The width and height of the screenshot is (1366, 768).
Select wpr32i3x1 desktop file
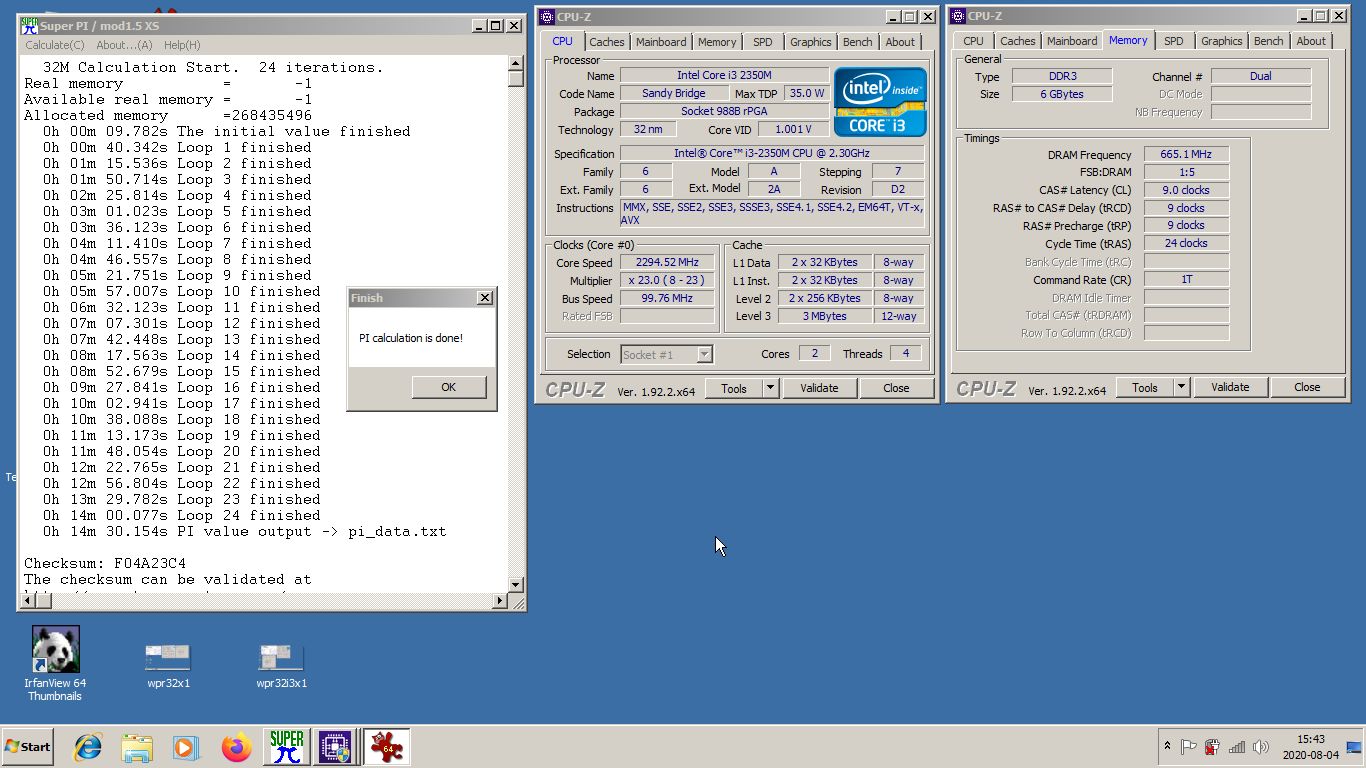[281, 666]
